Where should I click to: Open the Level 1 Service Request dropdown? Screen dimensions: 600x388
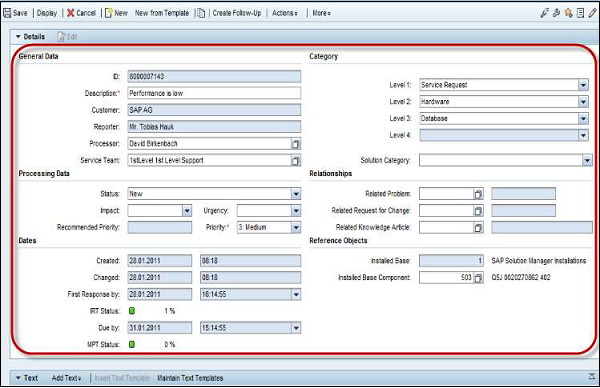583,85
